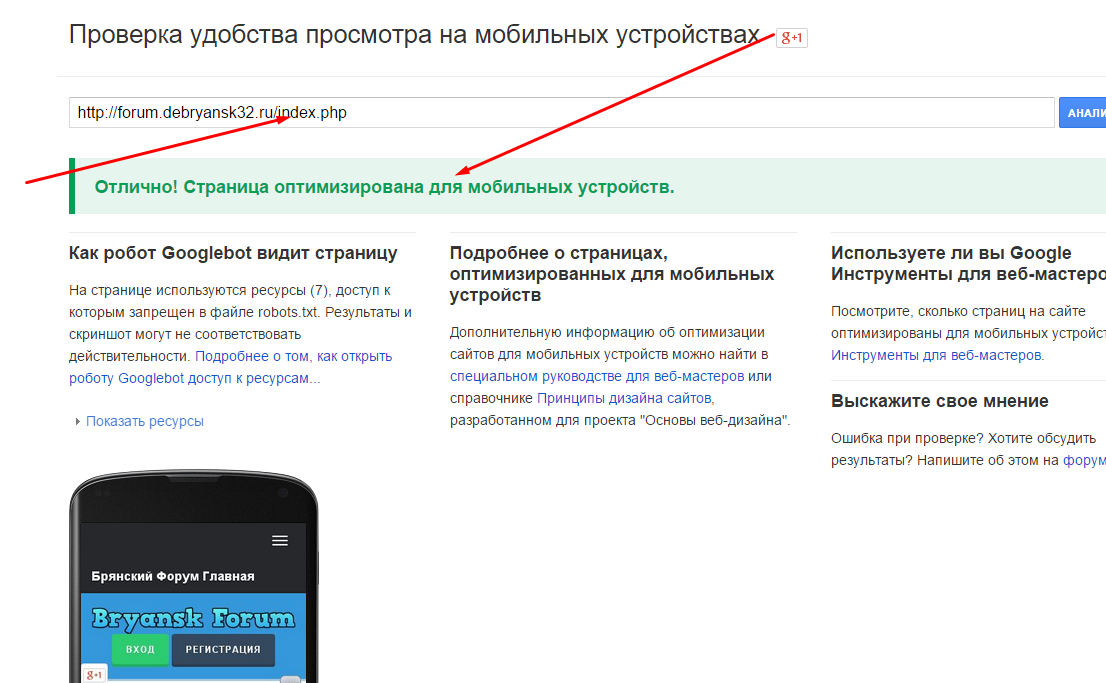
Task: Open the Принципы дизайна сайтов link
Action: pos(624,398)
